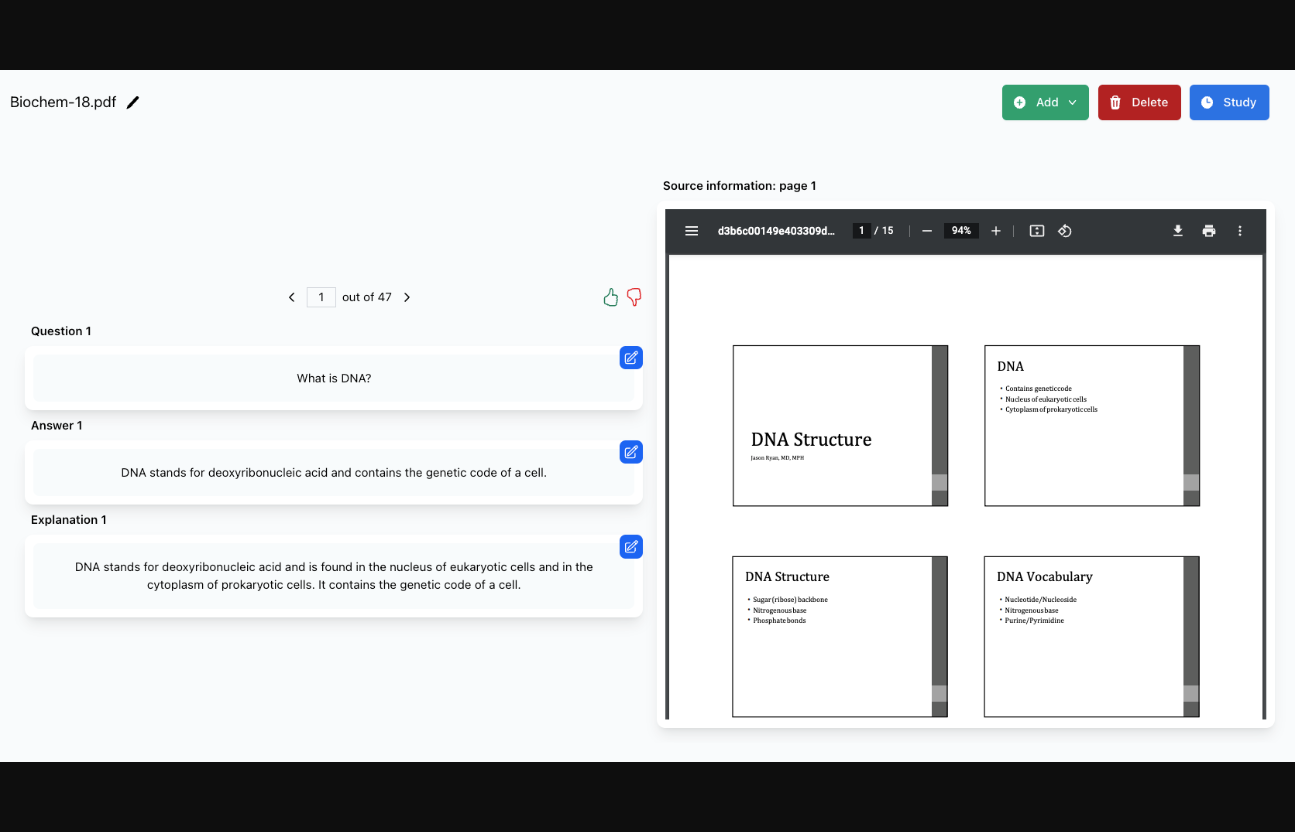This screenshot has width=1295, height=832.
Task: Edit Explanation 1 with its edit icon
Action: (x=631, y=547)
